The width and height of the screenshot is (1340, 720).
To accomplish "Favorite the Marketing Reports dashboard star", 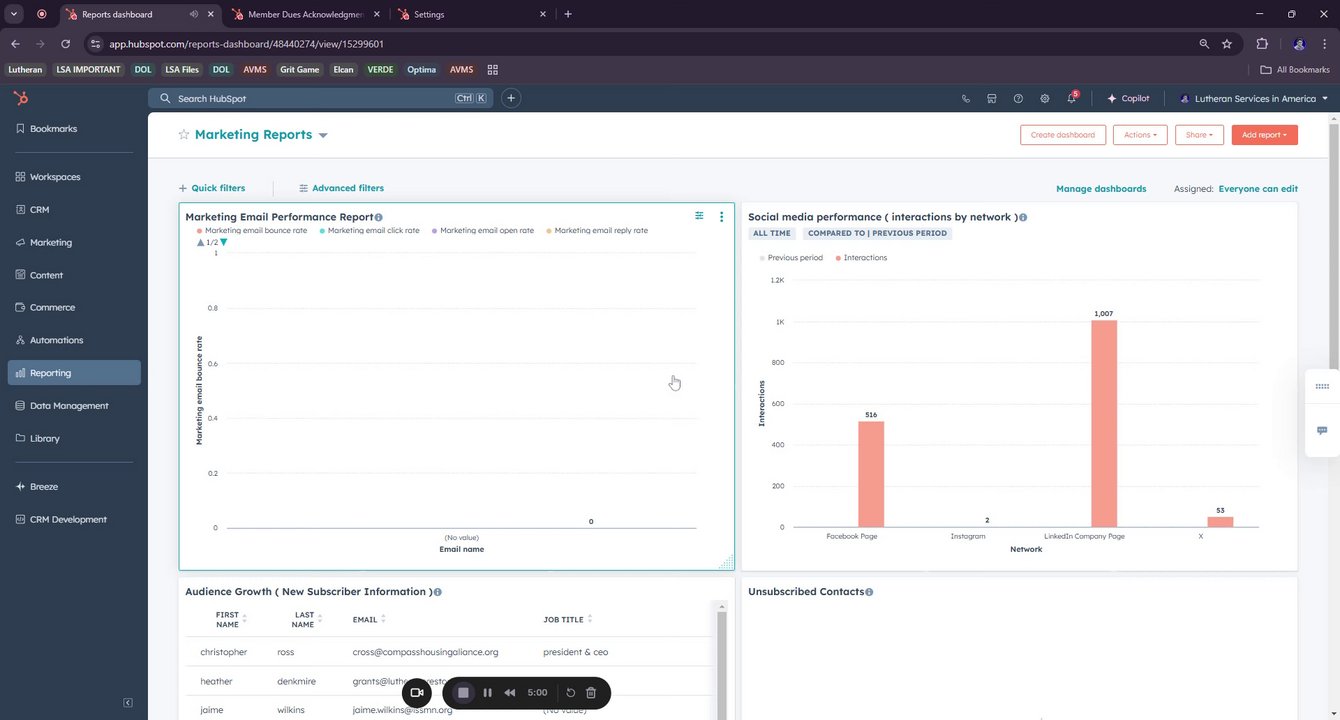I will [x=184, y=135].
